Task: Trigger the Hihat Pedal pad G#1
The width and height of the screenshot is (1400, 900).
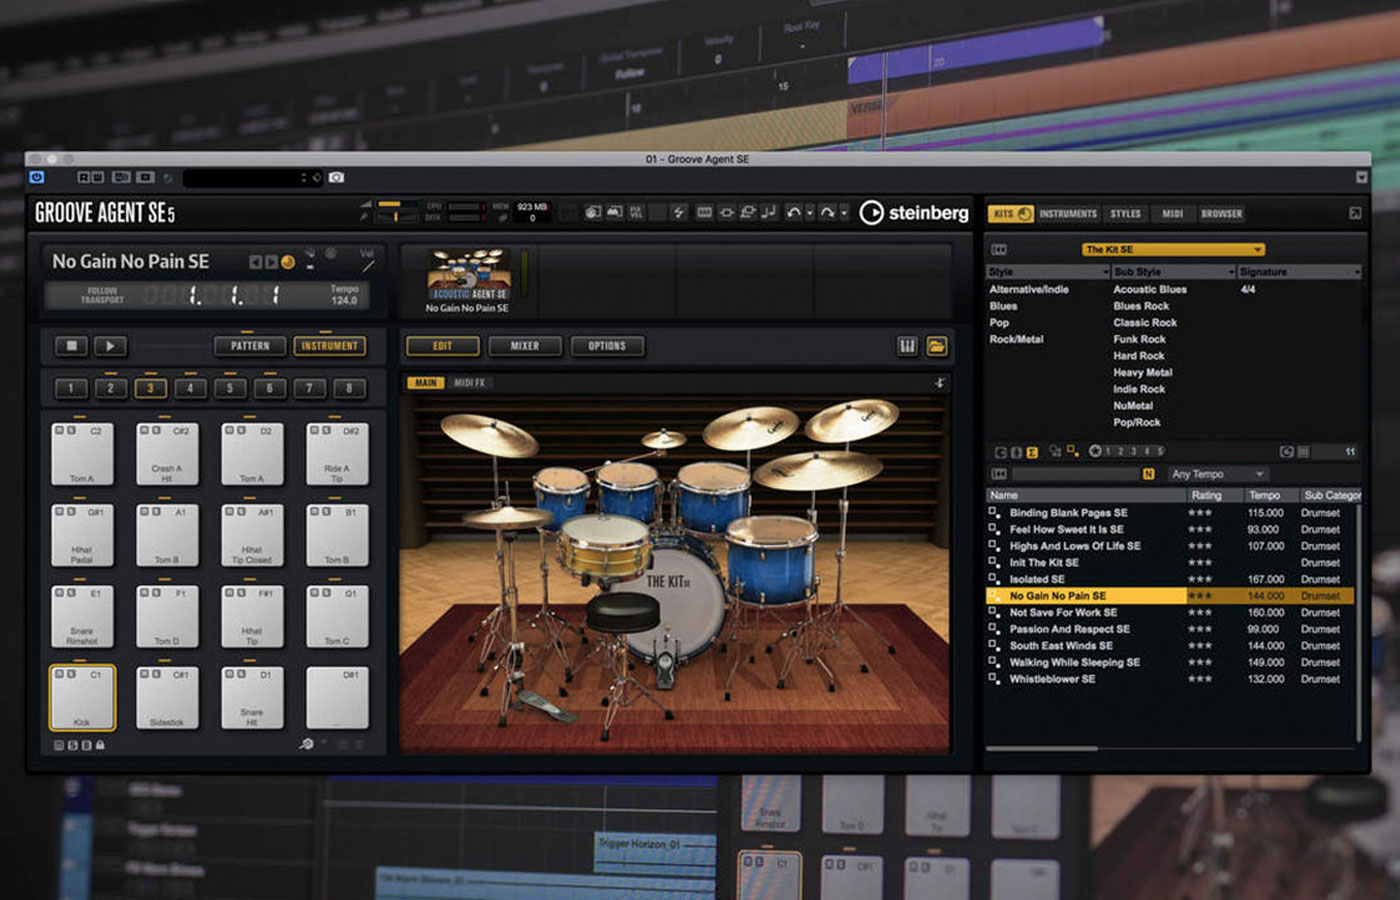Action: click(82, 535)
